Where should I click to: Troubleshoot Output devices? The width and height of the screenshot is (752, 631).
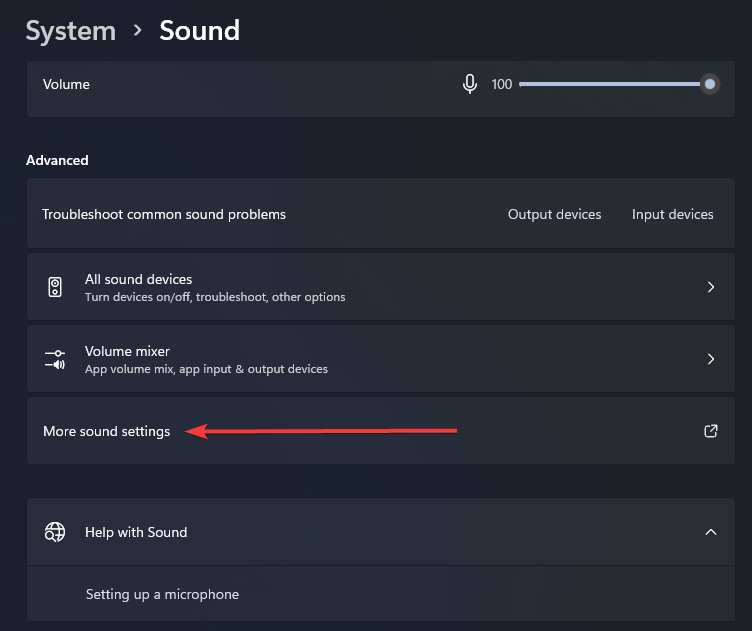(554, 214)
